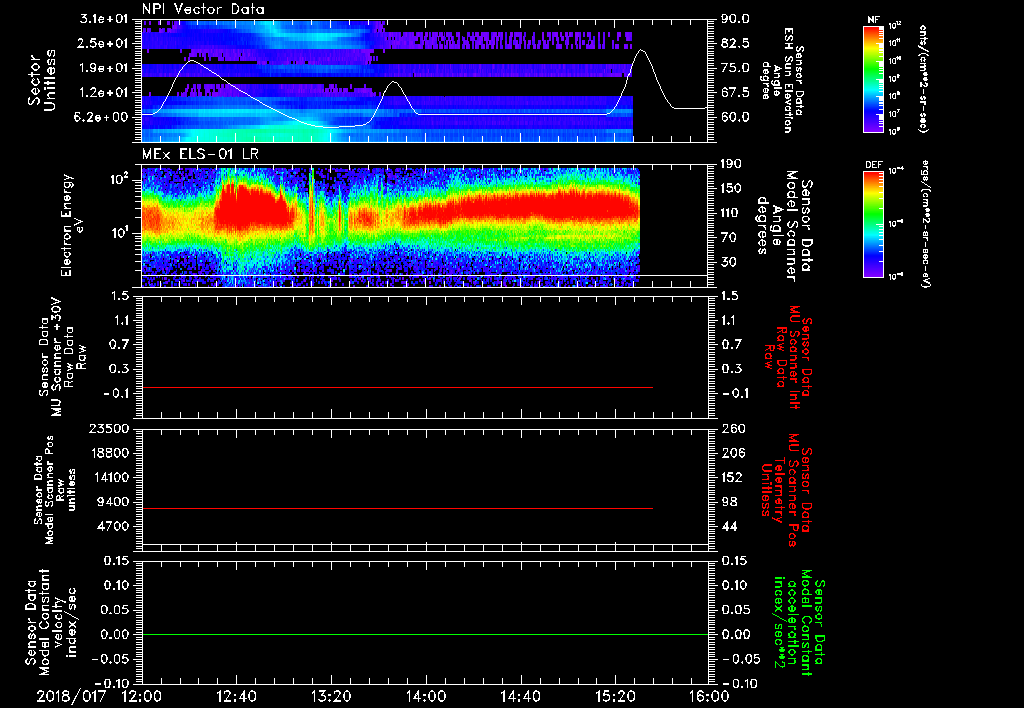1024x708 pixels.
Task: Click the 'ESH Sun Elevation Angle' axis label
Action: tap(782, 80)
